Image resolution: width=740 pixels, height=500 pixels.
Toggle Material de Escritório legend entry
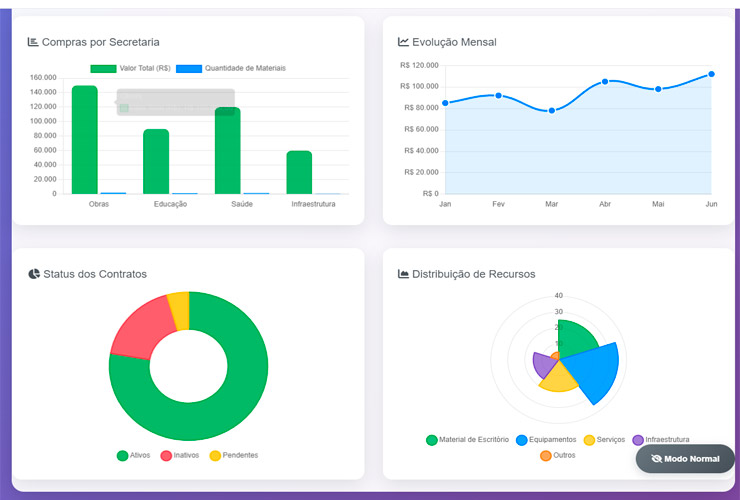(467, 440)
